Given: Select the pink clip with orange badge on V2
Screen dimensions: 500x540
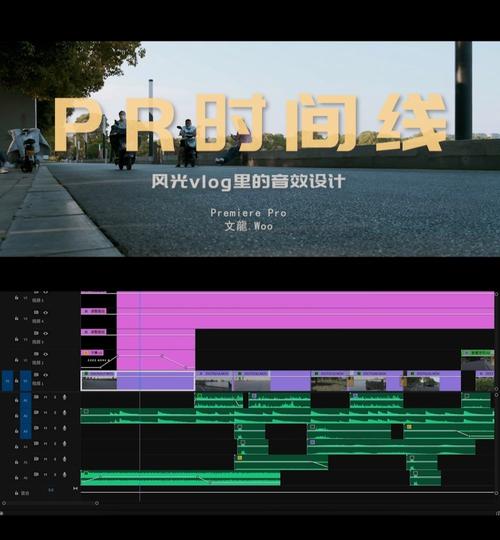Looking at the screenshot, I should (x=92, y=353).
